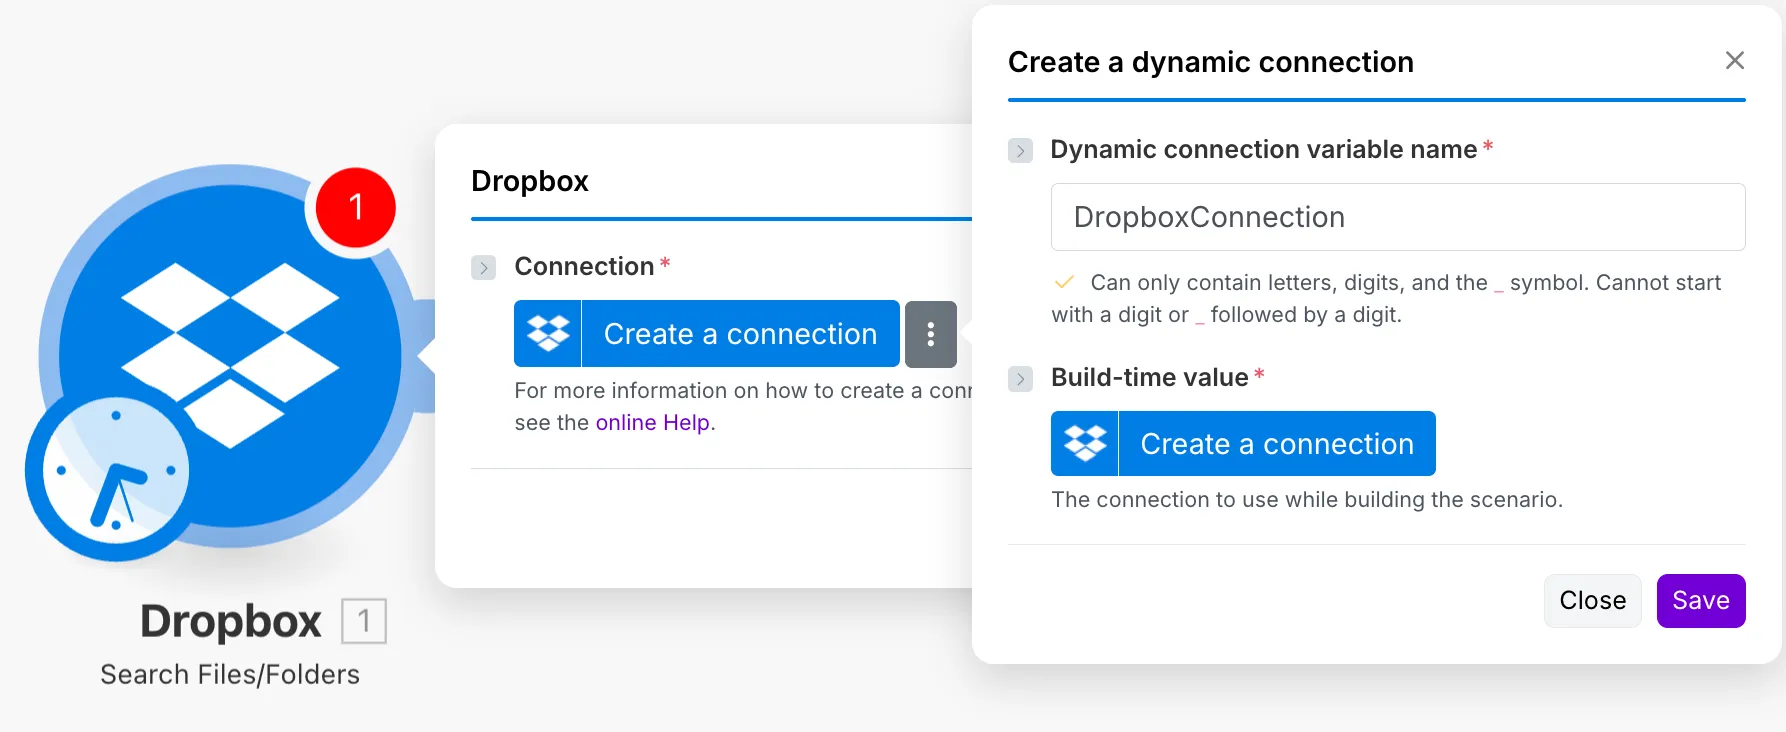Viewport: 1786px width, 732px height.
Task: Click the red badge numbered 1
Action: point(355,207)
